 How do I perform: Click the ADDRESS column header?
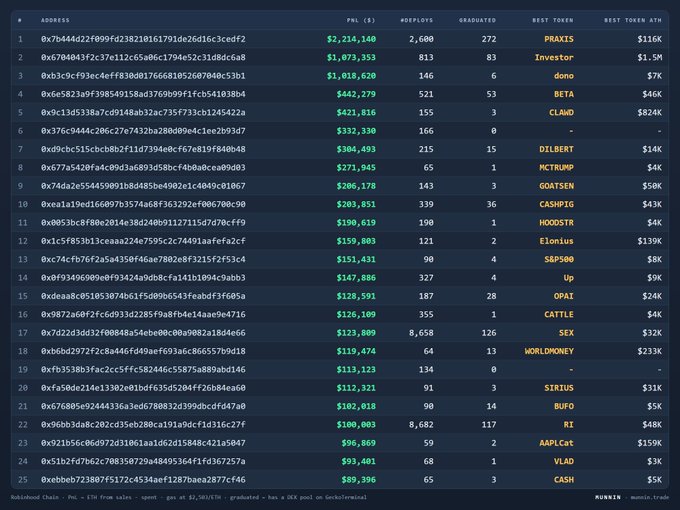click(x=55, y=20)
